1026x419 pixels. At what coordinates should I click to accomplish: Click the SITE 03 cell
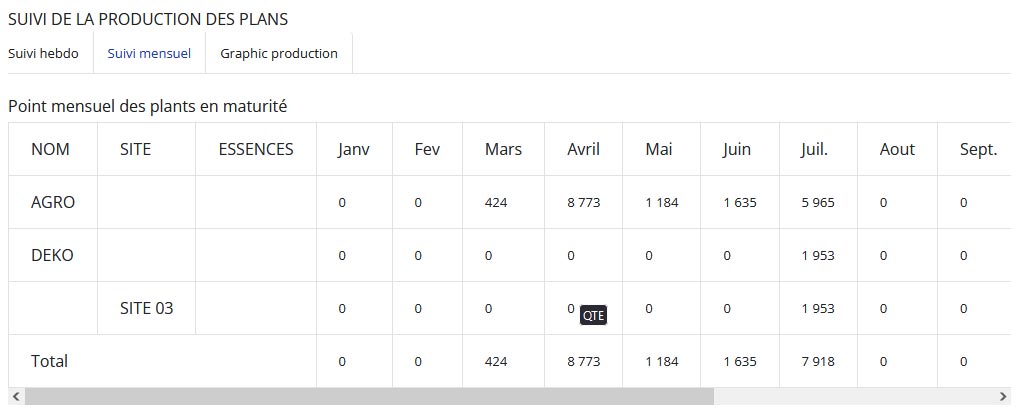pyautogui.click(x=147, y=308)
